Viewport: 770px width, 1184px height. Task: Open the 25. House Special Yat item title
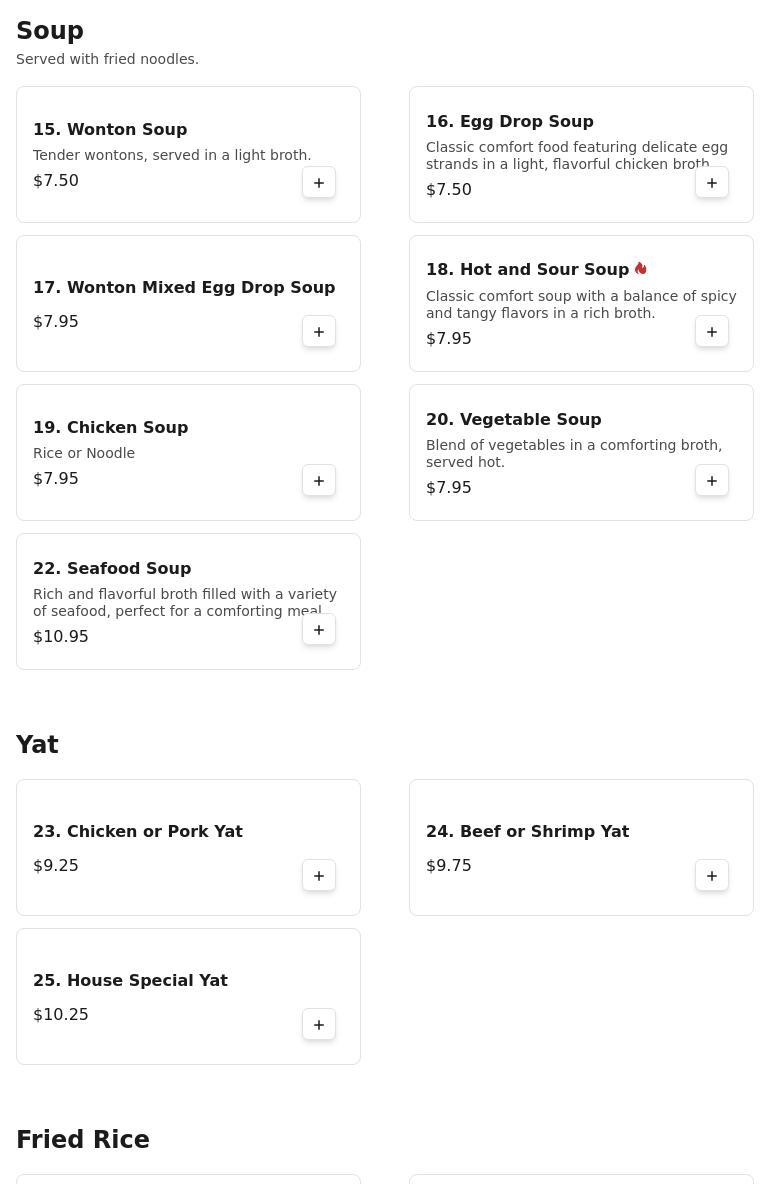pyautogui.click(x=130, y=980)
